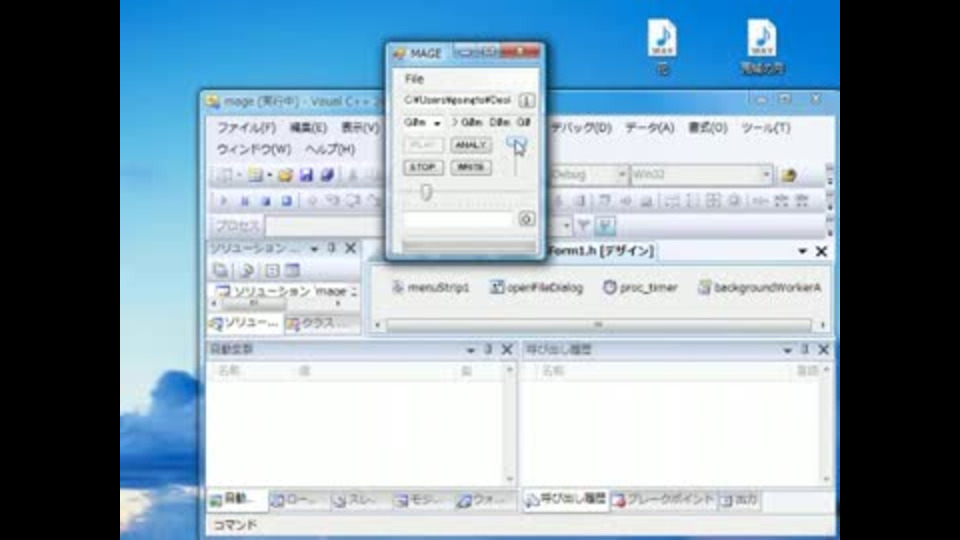Switch to the モジ... modules tab
The image size is (960, 540).
(420, 500)
